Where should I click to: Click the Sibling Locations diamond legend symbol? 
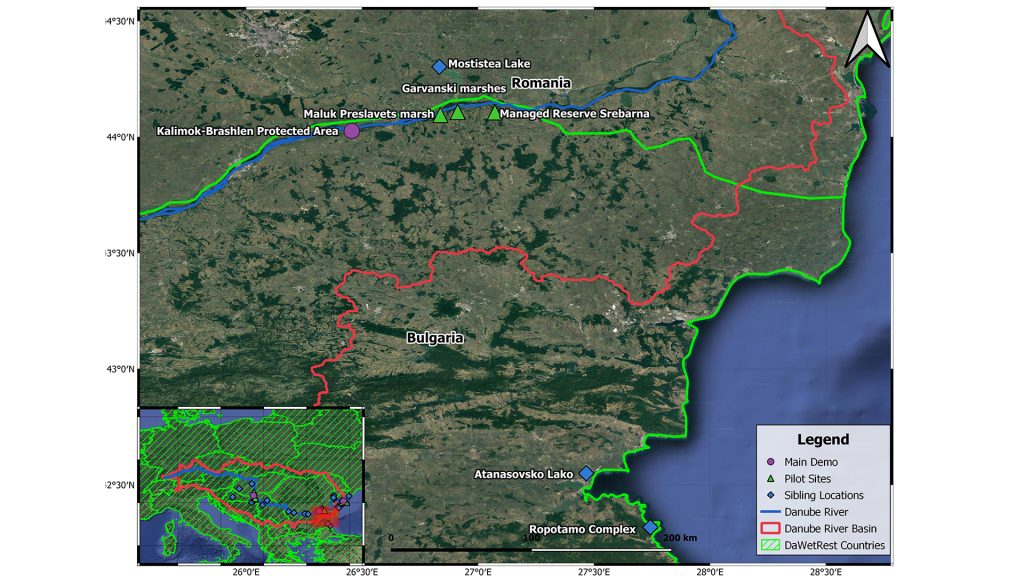(770, 495)
